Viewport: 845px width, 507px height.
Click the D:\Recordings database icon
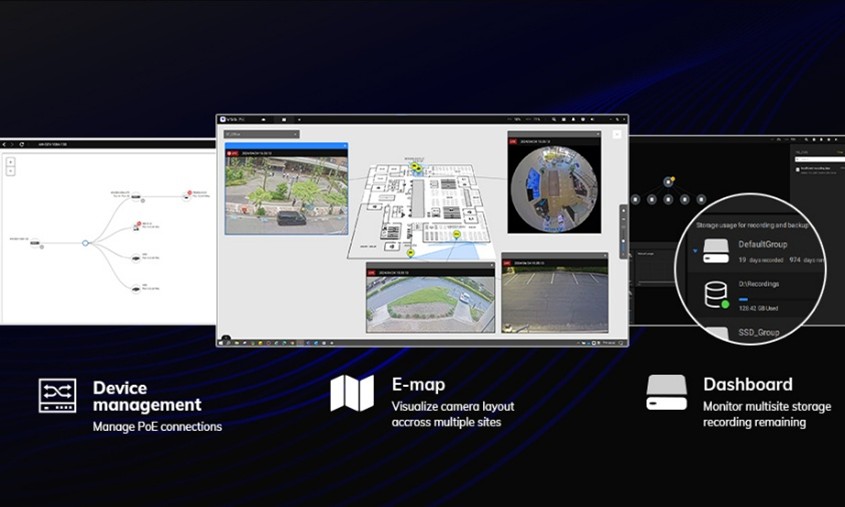pyautogui.click(x=716, y=294)
